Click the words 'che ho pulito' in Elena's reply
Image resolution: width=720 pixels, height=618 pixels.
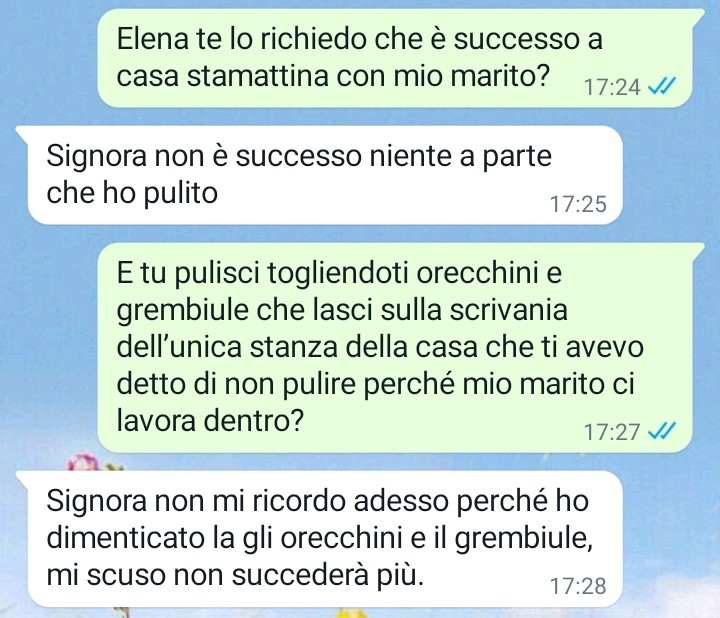point(132,193)
